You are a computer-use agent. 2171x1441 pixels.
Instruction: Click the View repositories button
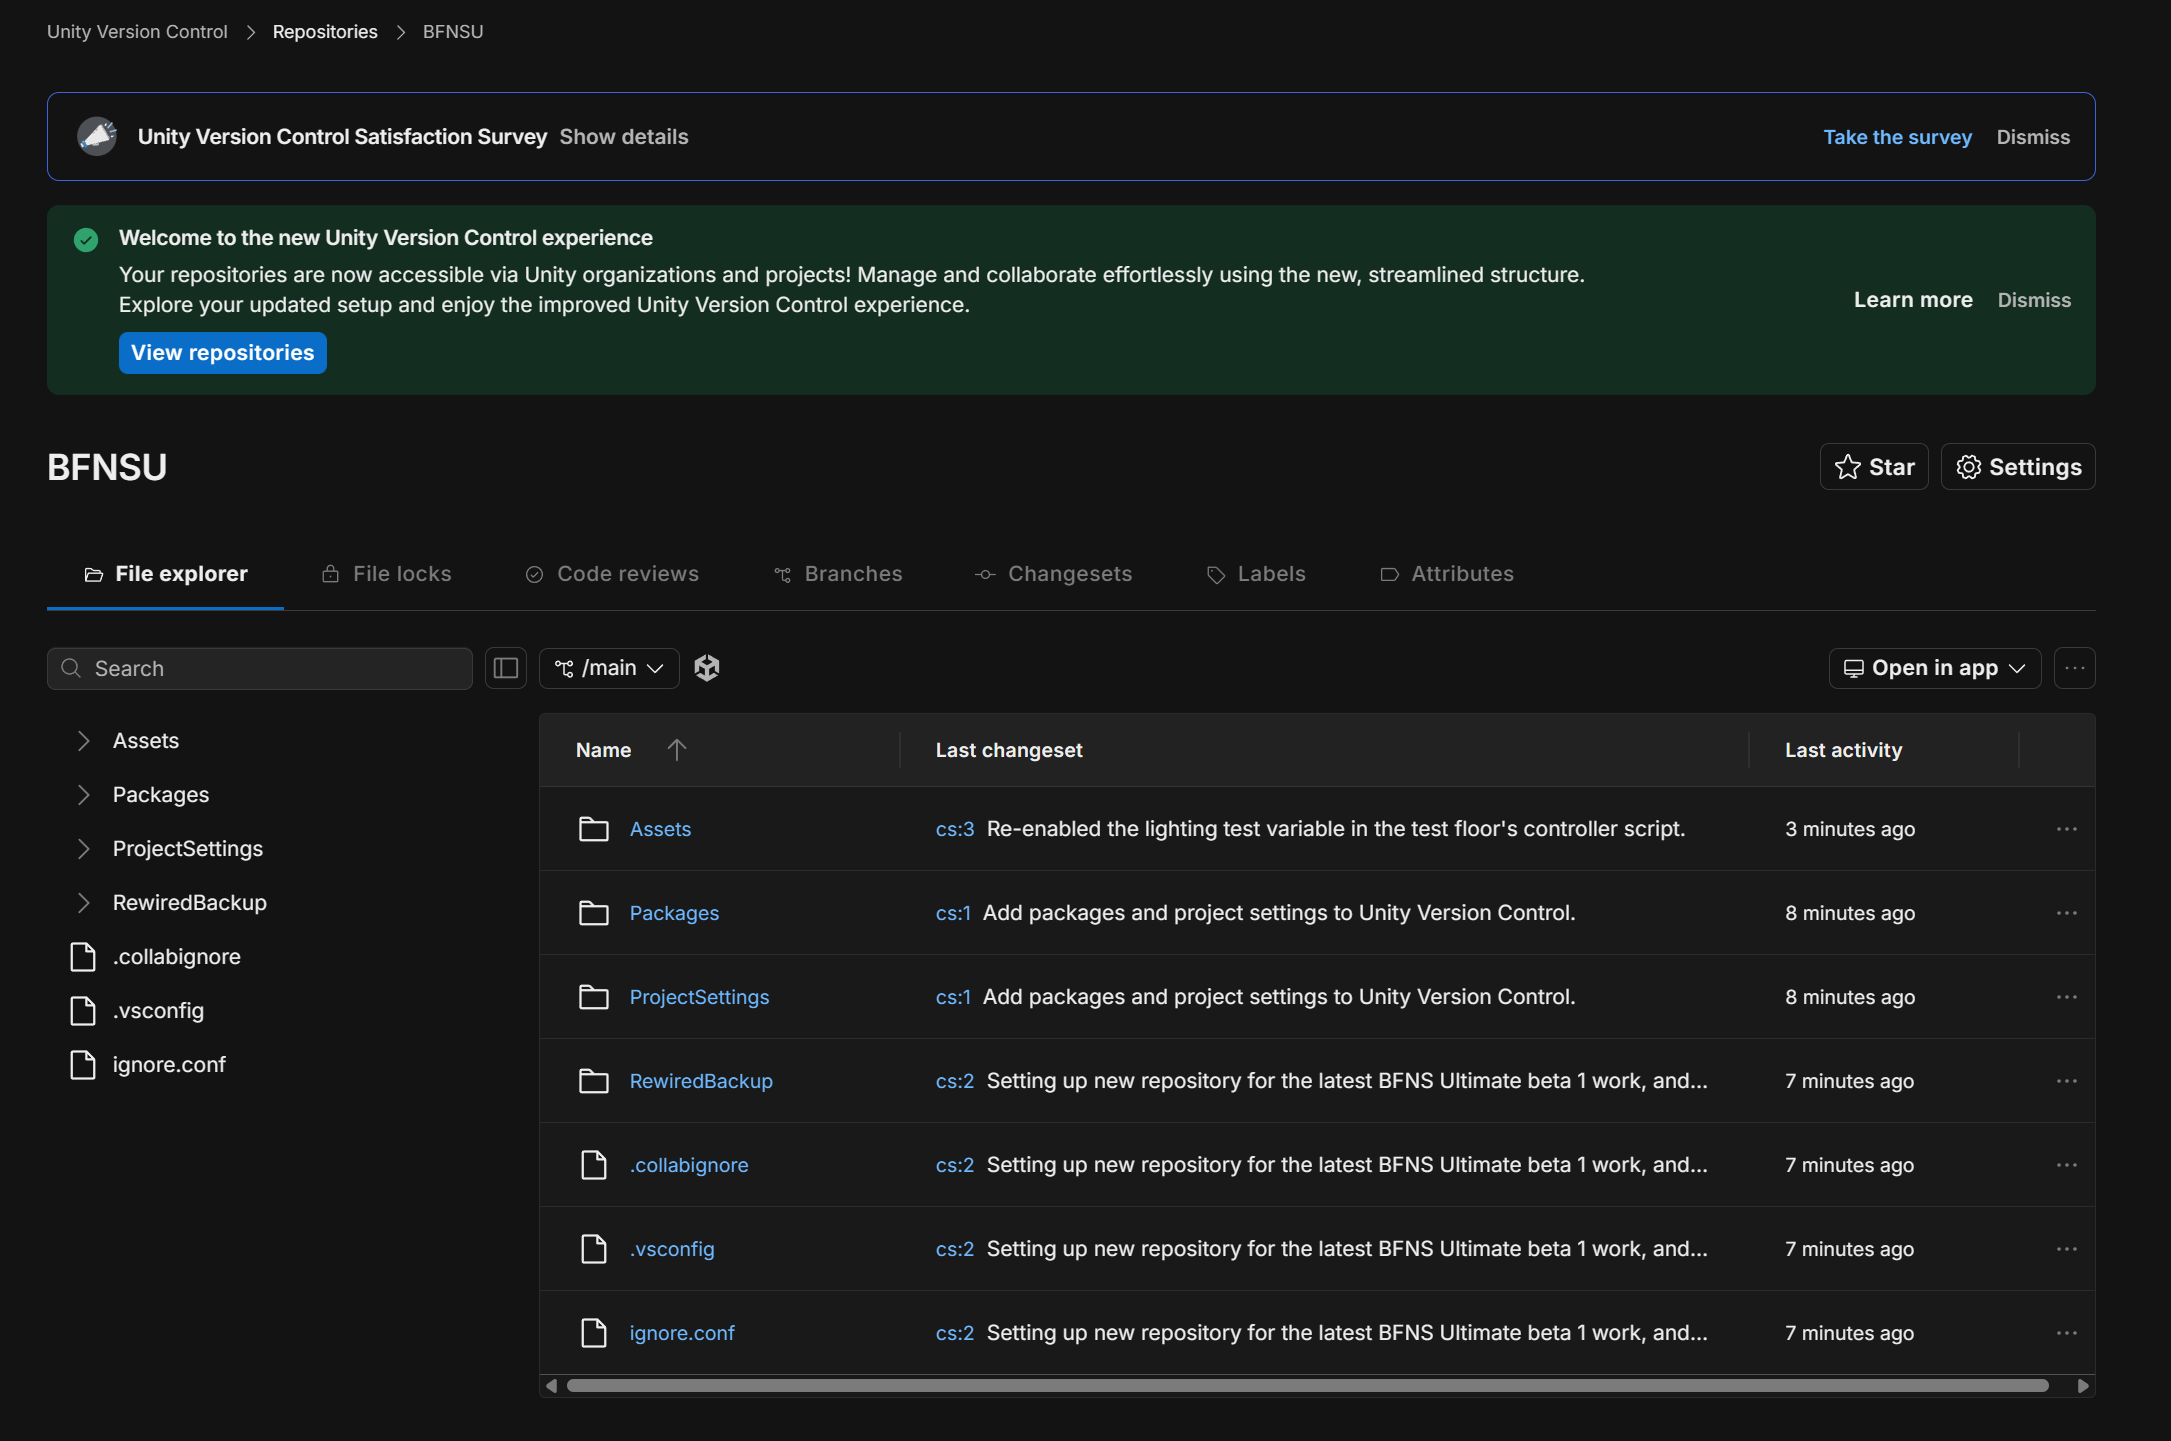pos(222,353)
